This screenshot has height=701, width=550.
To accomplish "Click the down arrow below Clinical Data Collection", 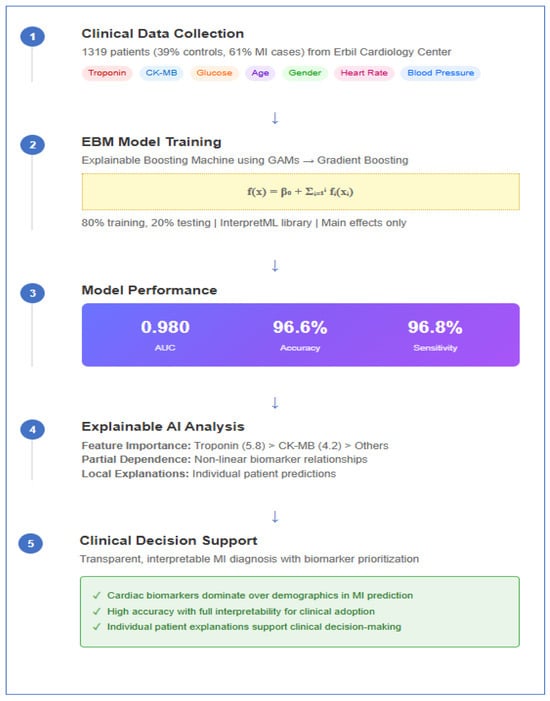I will coord(275,118).
